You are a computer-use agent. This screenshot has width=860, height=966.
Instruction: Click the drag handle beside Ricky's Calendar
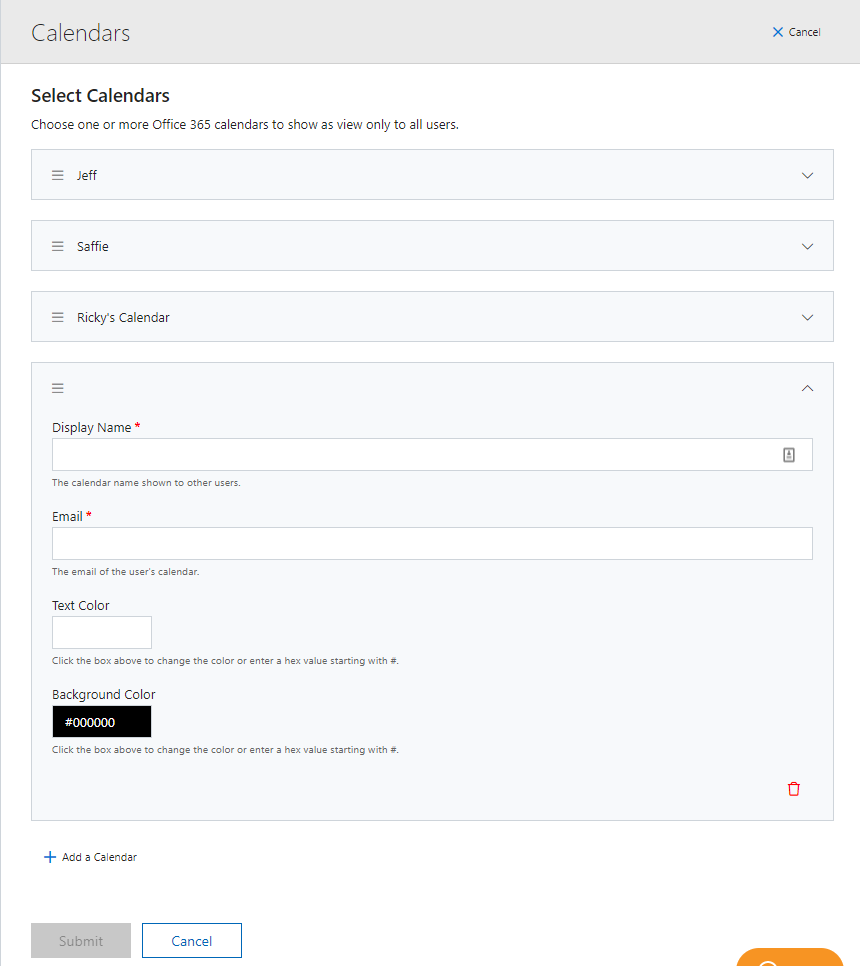click(57, 317)
